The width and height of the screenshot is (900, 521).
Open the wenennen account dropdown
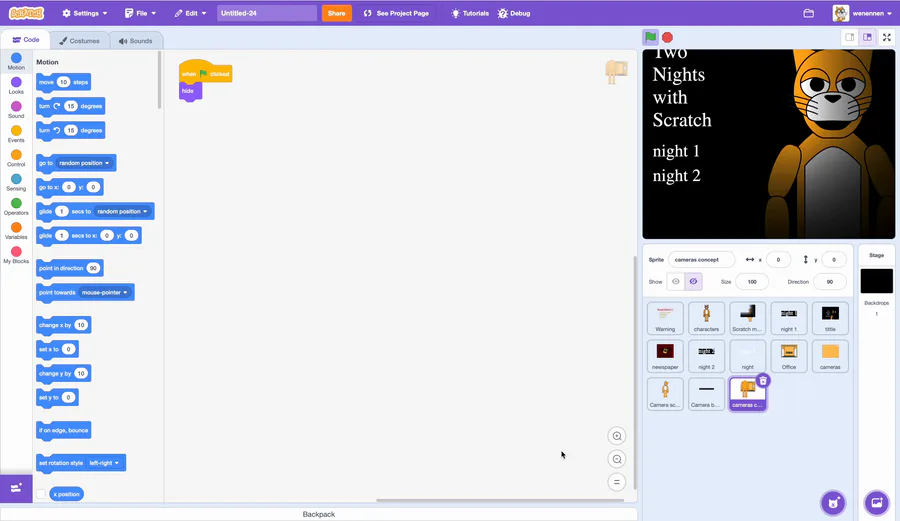point(863,13)
